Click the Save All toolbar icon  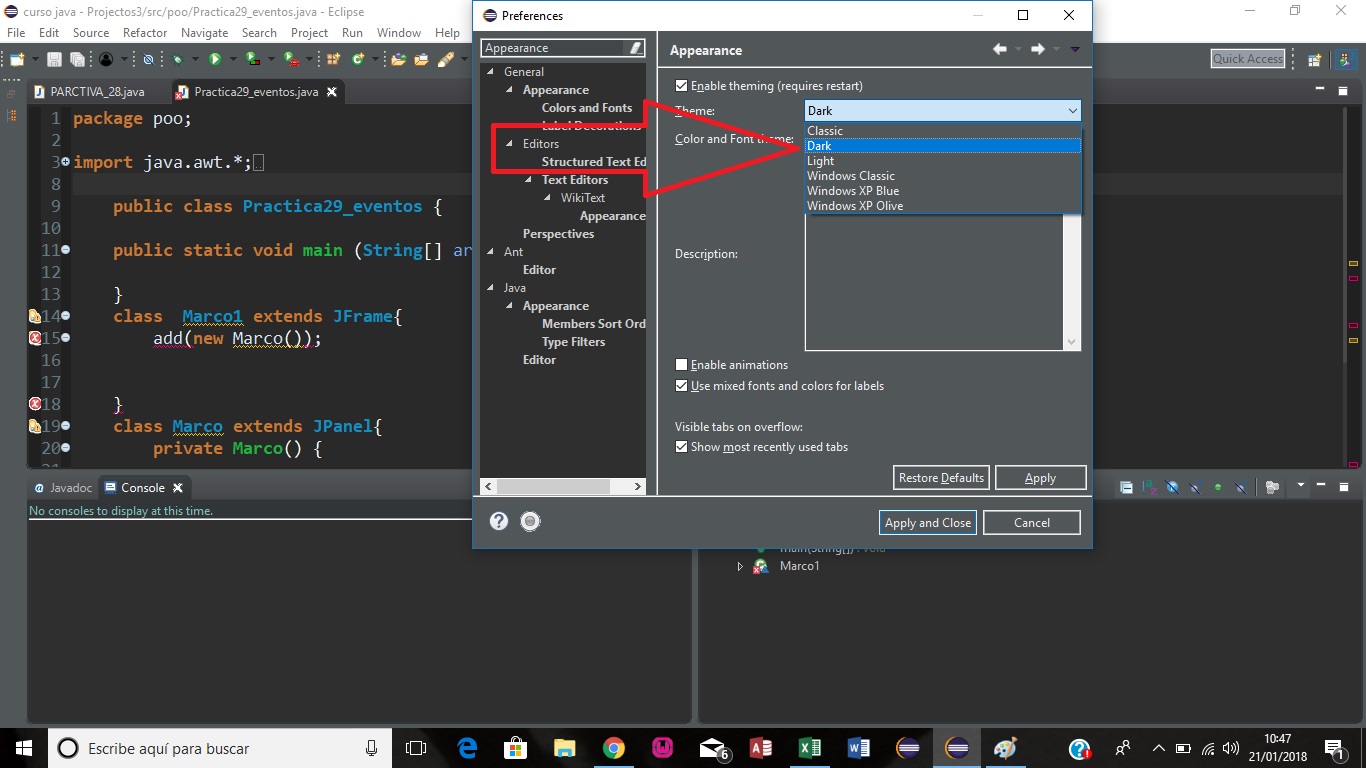(79, 58)
